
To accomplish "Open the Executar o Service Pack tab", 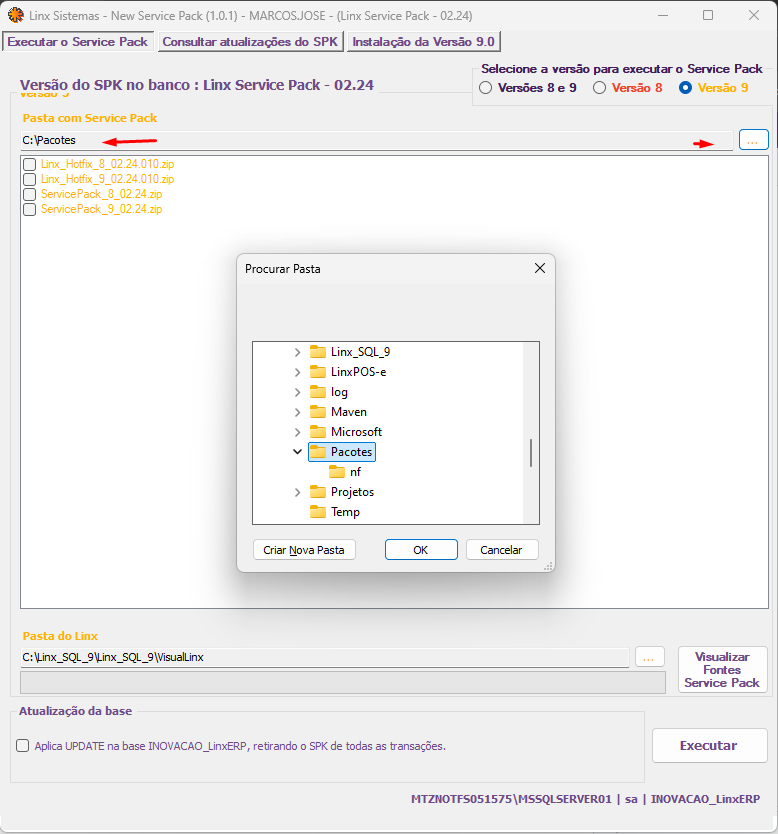I will pyautogui.click(x=78, y=41).
